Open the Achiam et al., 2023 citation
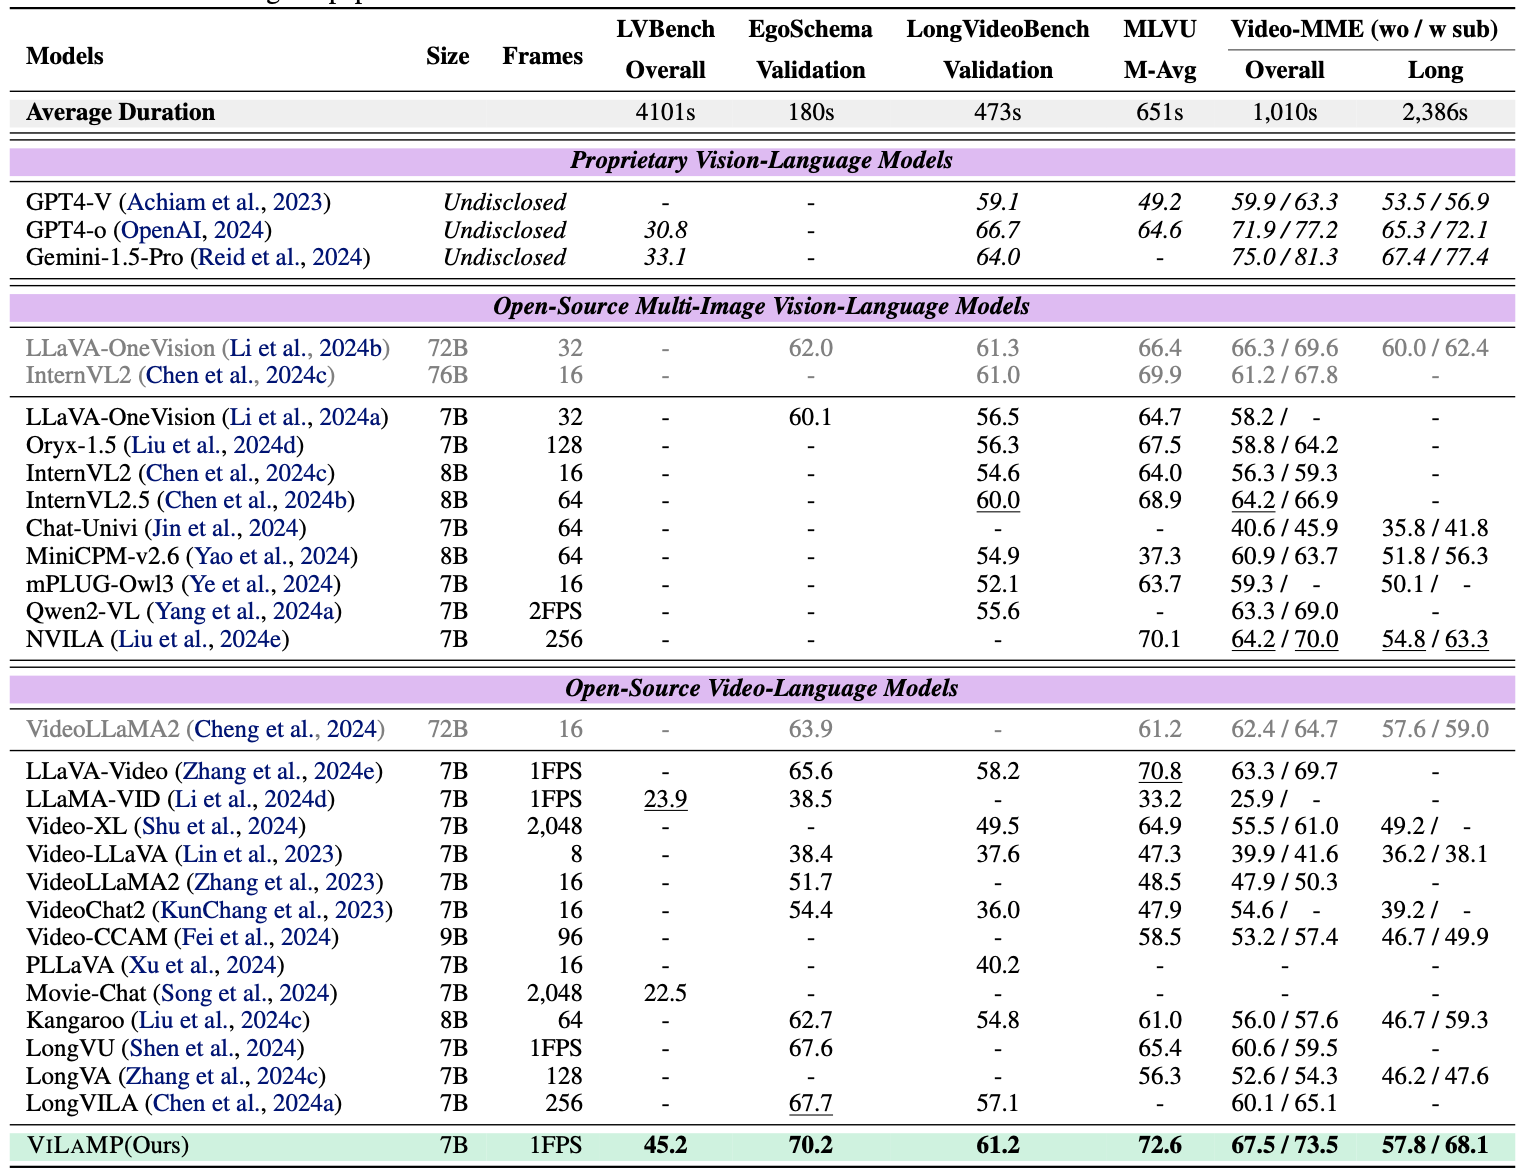Viewport: 1522px width, 1170px height. coord(230,202)
